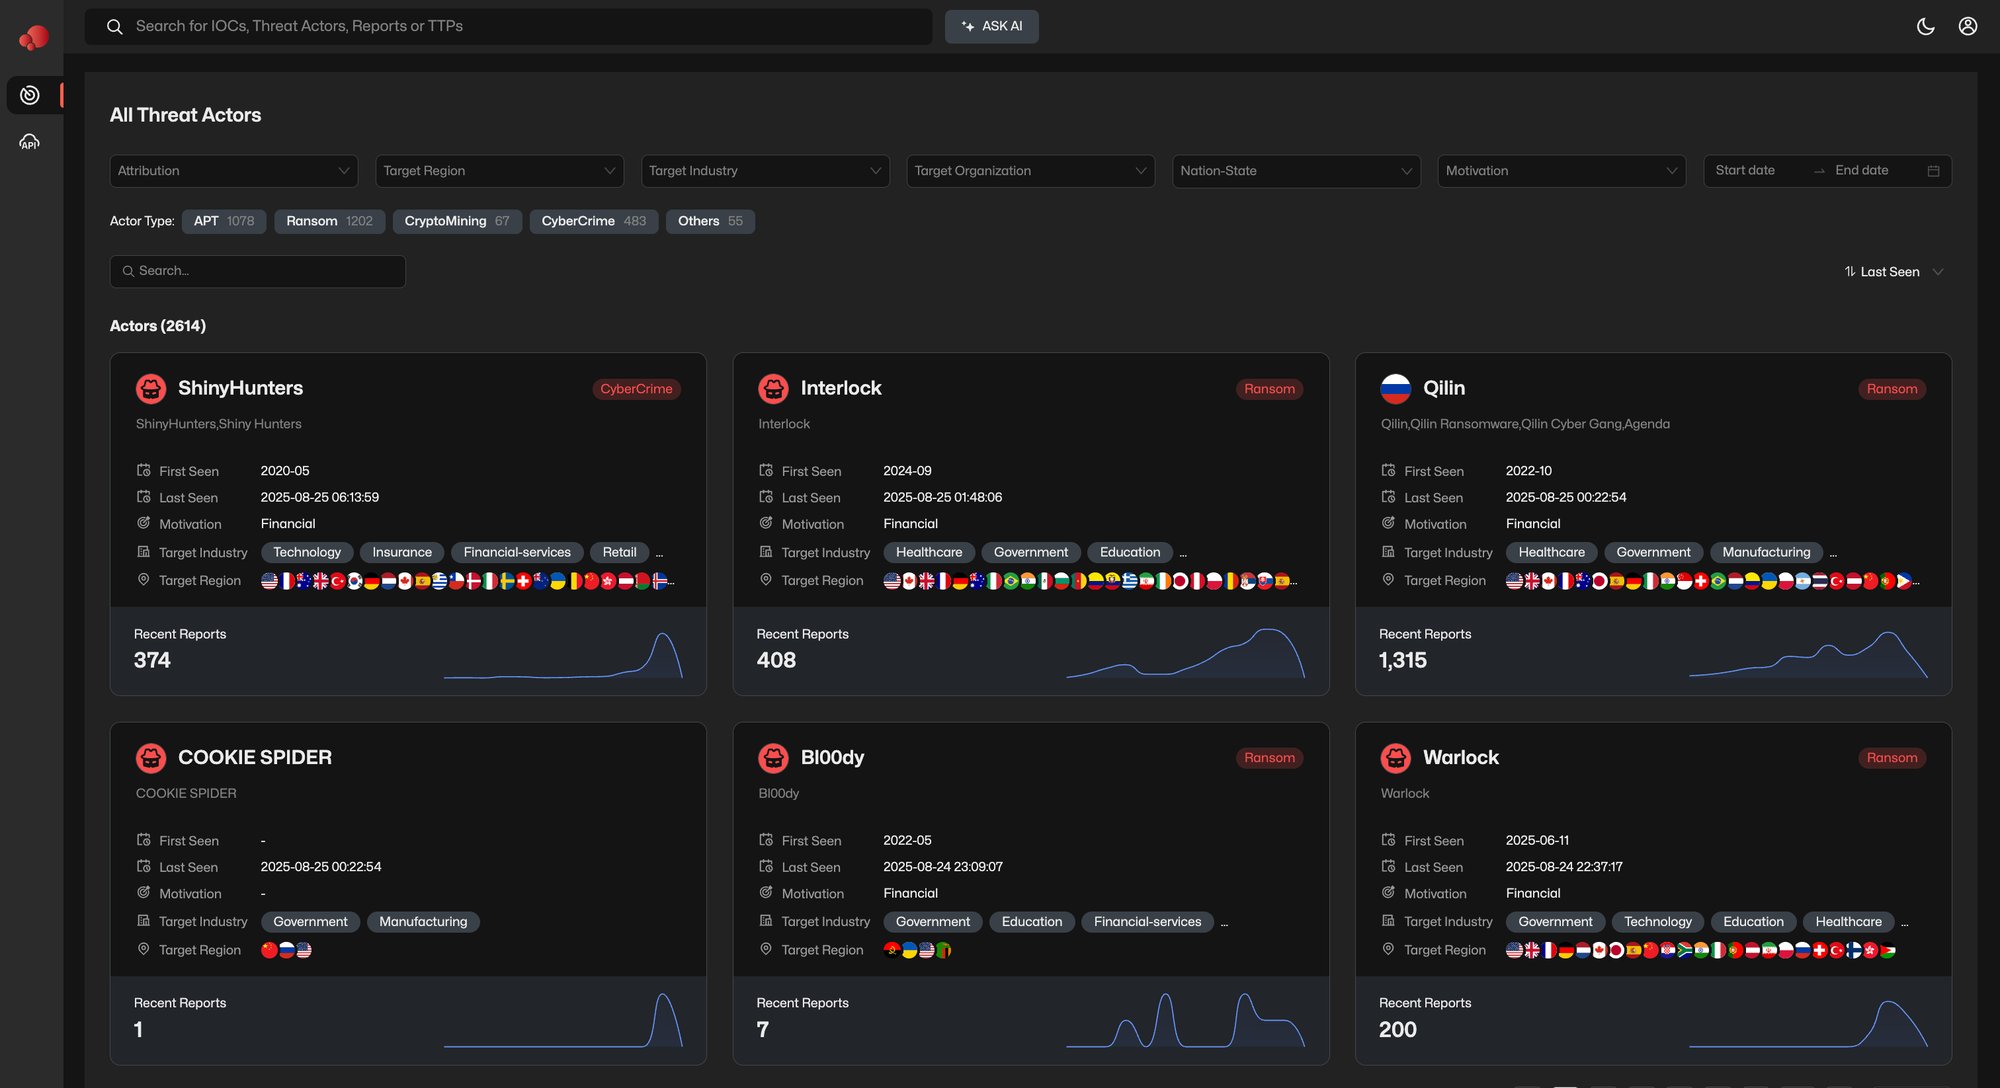
Task: Click the Retail industry tag
Action: pos(619,552)
